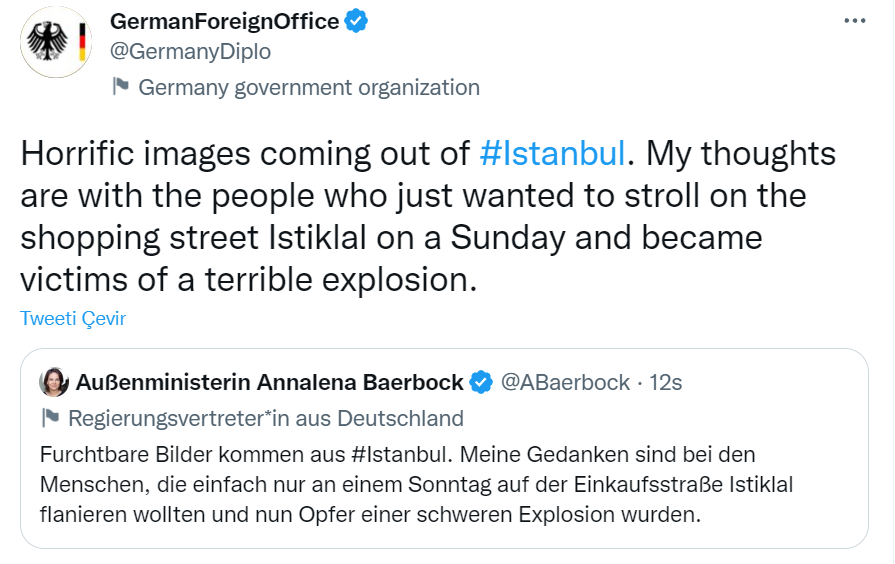Viewport: 895px width, 564px height.
Task: Click #Istanbul in the quoted German tweet
Action: pyautogui.click(x=398, y=455)
